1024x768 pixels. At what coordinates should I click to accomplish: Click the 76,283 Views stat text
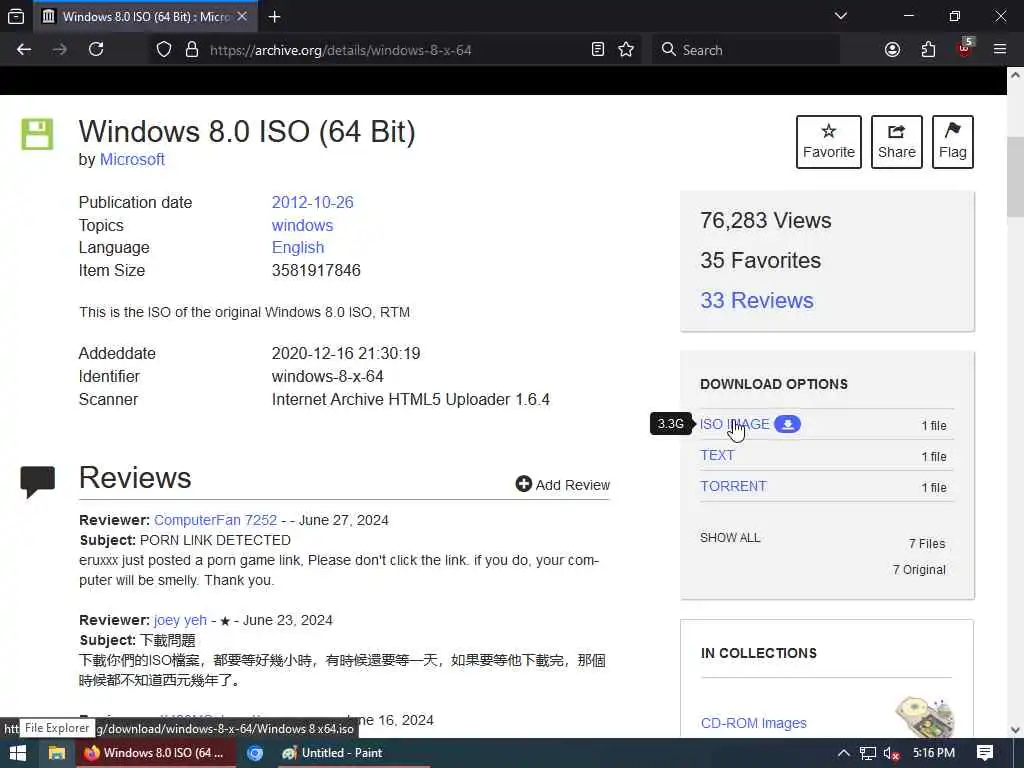[x=765, y=221]
